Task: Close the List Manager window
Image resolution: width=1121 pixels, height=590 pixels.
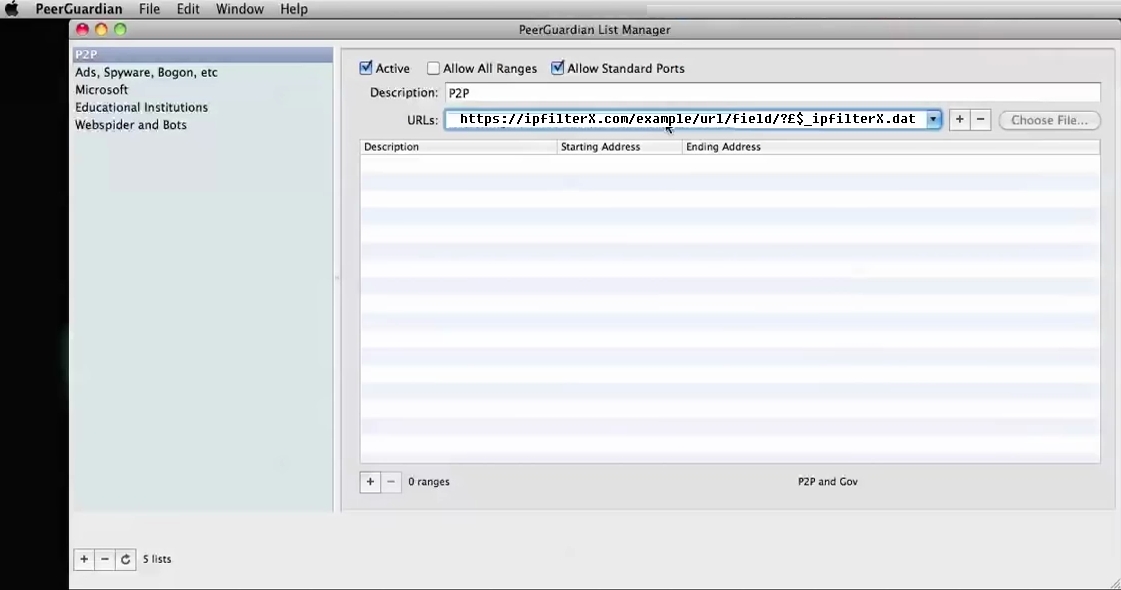Action: pos(82,29)
